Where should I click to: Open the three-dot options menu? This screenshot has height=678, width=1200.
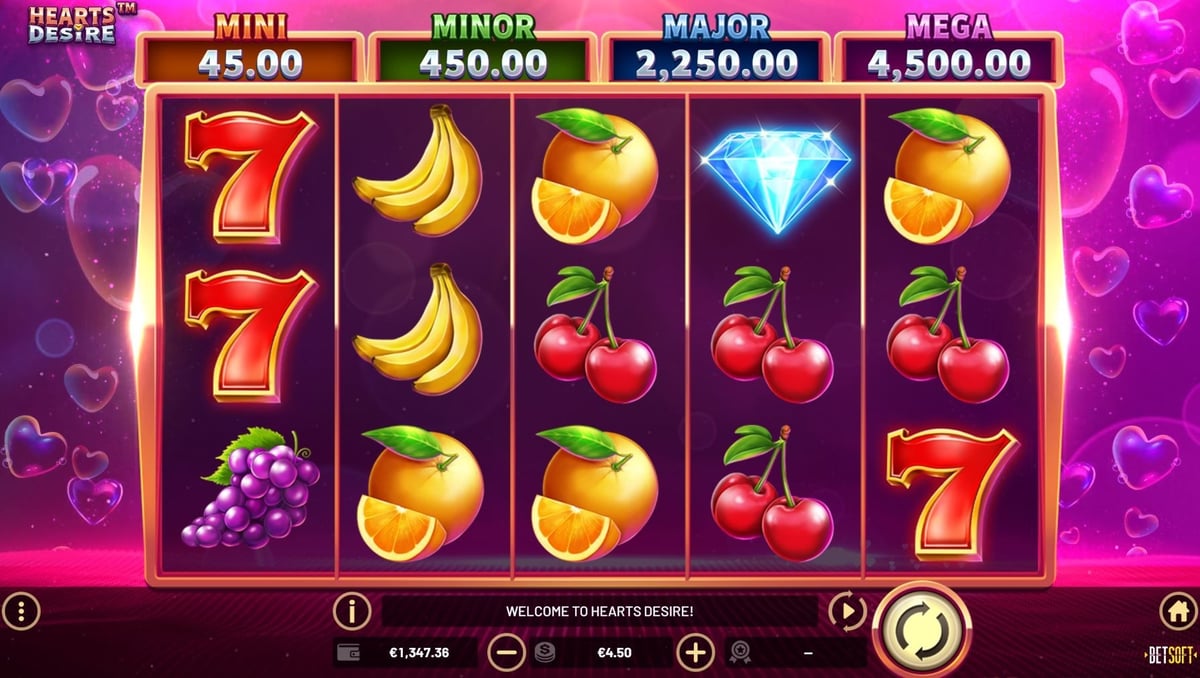tap(21, 610)
